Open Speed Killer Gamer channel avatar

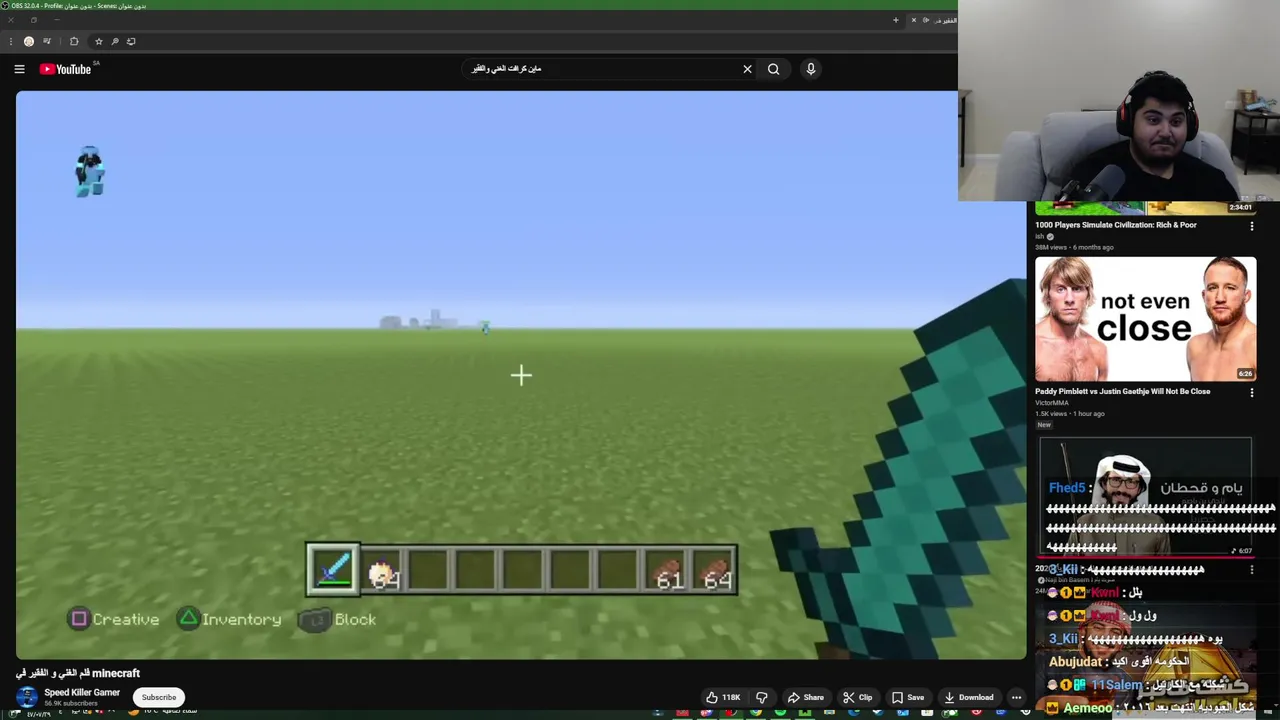pyautogui.click(x=27, y=697)
